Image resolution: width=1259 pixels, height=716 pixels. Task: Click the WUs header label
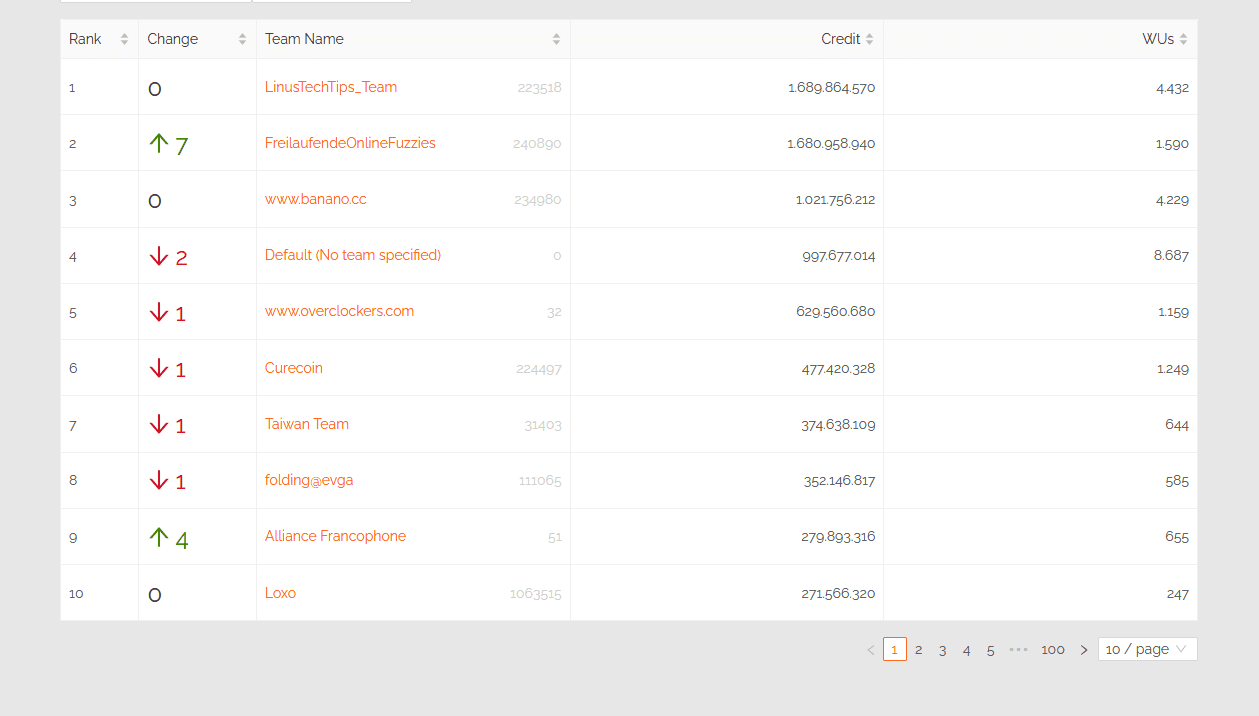coord(1158,39)
